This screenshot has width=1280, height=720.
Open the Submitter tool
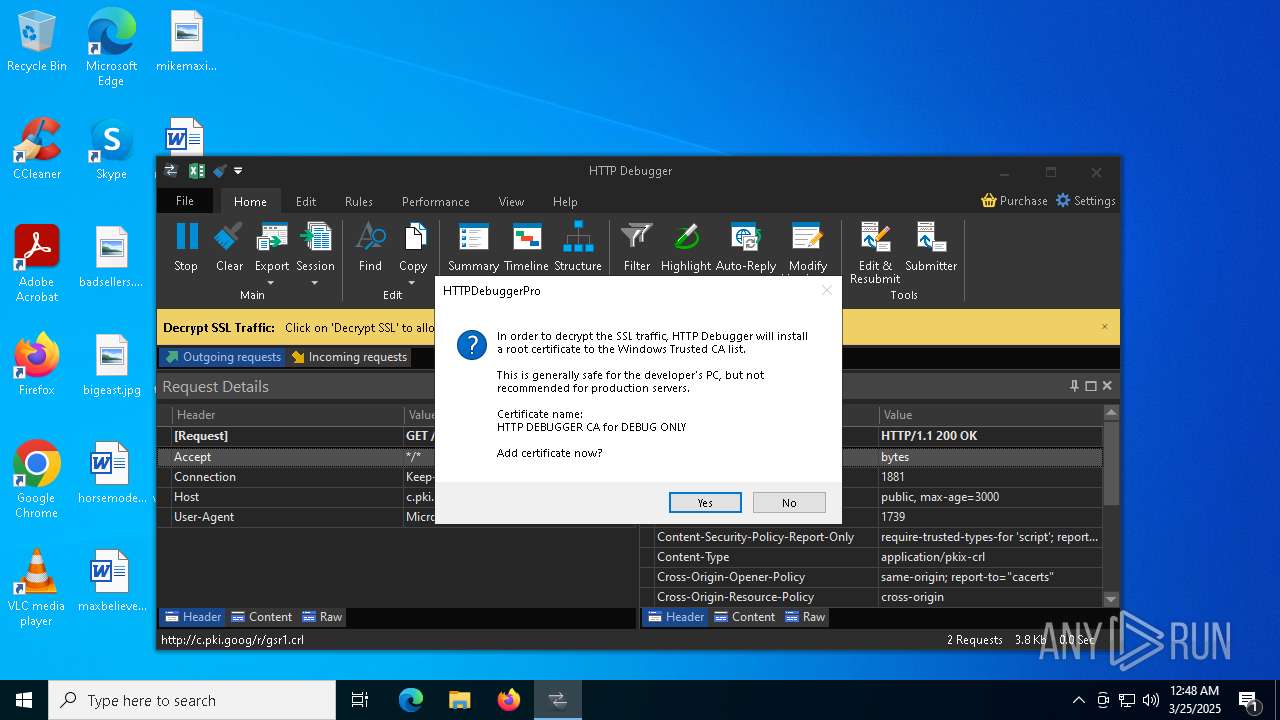point(931,247)
